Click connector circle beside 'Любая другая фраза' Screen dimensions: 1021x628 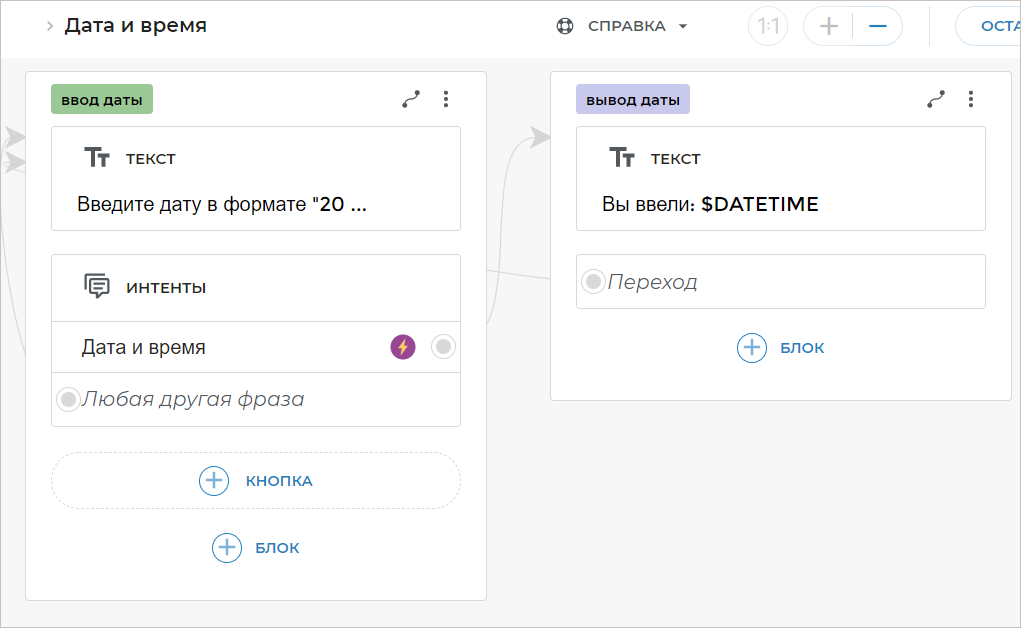point(68,400)
